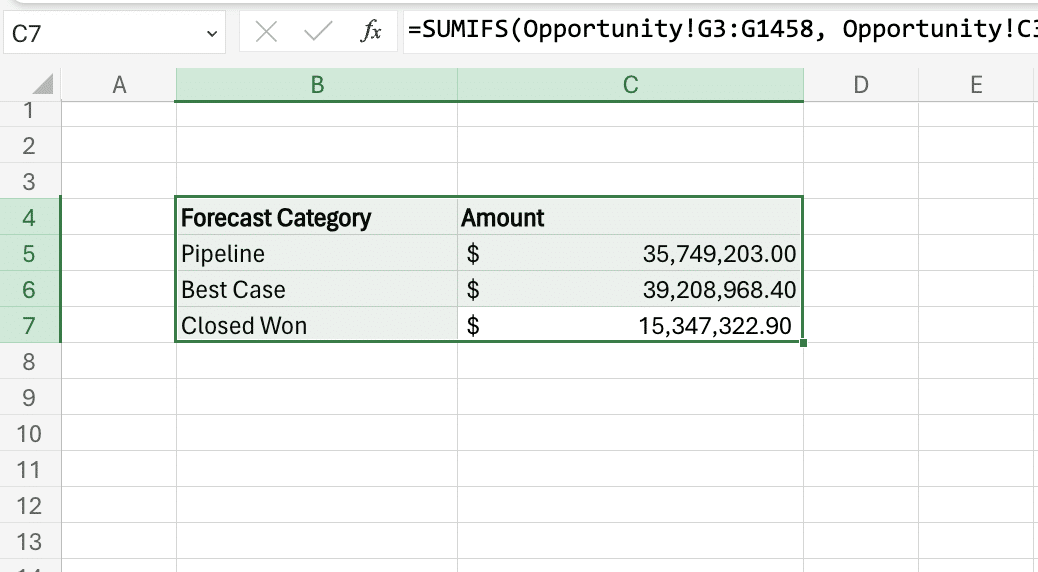This screenshot has height=572, width=1038.
Task: Open the insert function fx button
Action: 371,32
